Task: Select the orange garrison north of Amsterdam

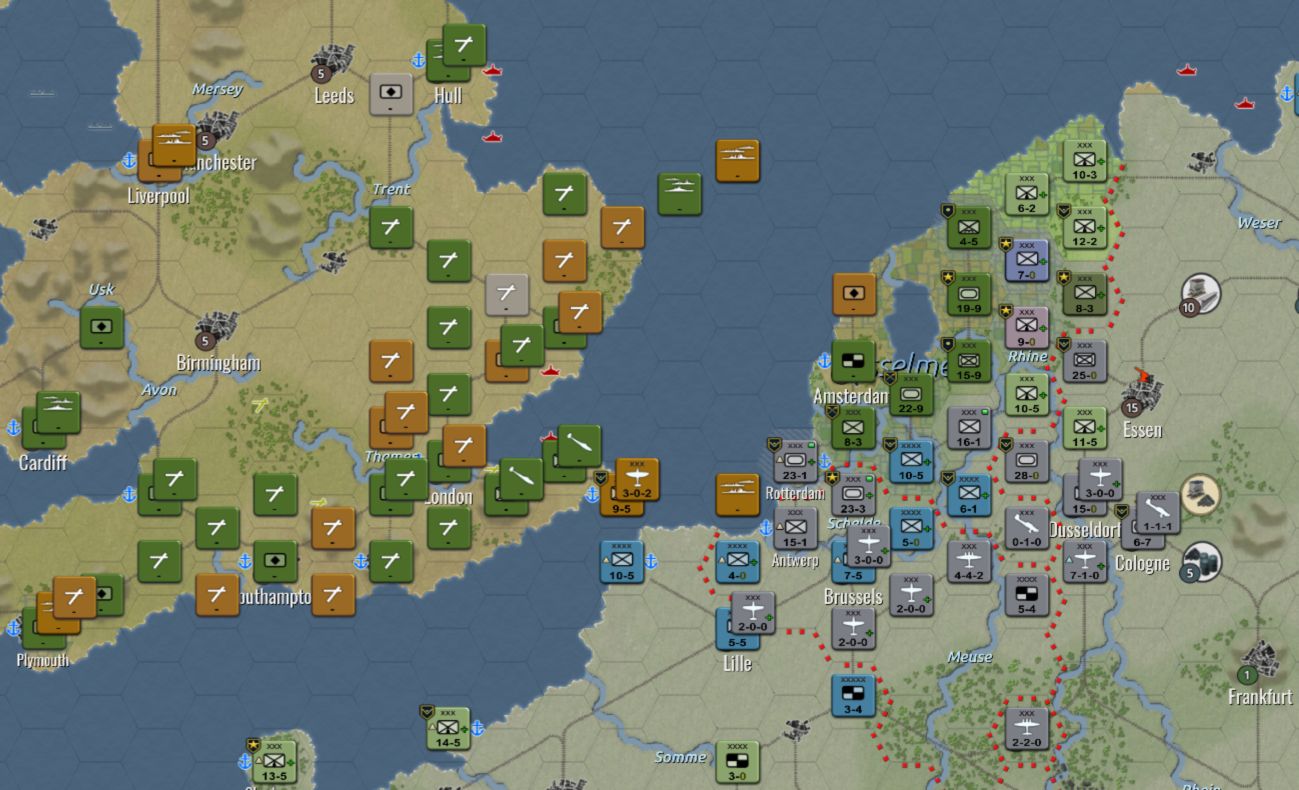Action: [x=853, y=294]
